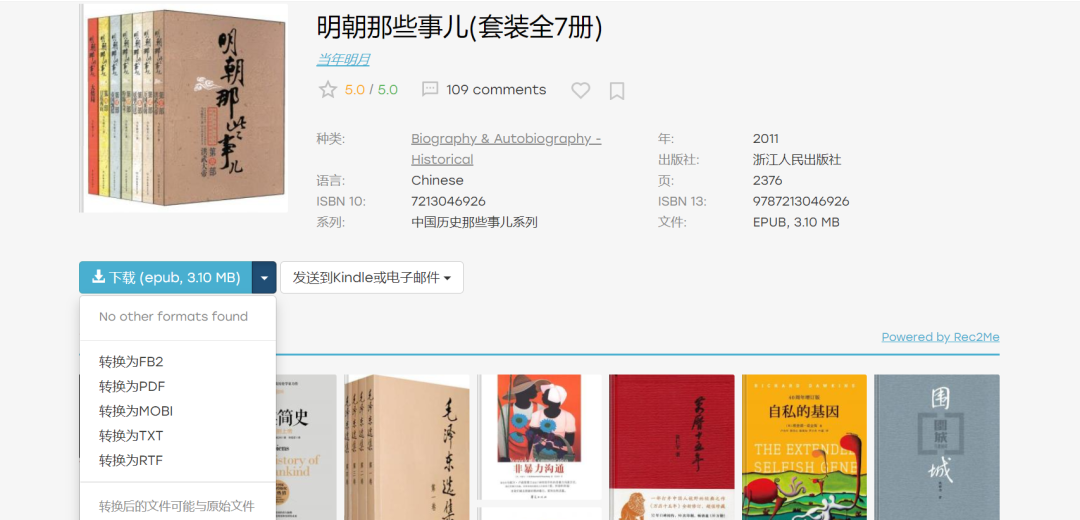Image resolution: width=1080 pixels, height=520 pixels.
Task: Bookmark this book with the bookmark icon
Action: point(617,91)
